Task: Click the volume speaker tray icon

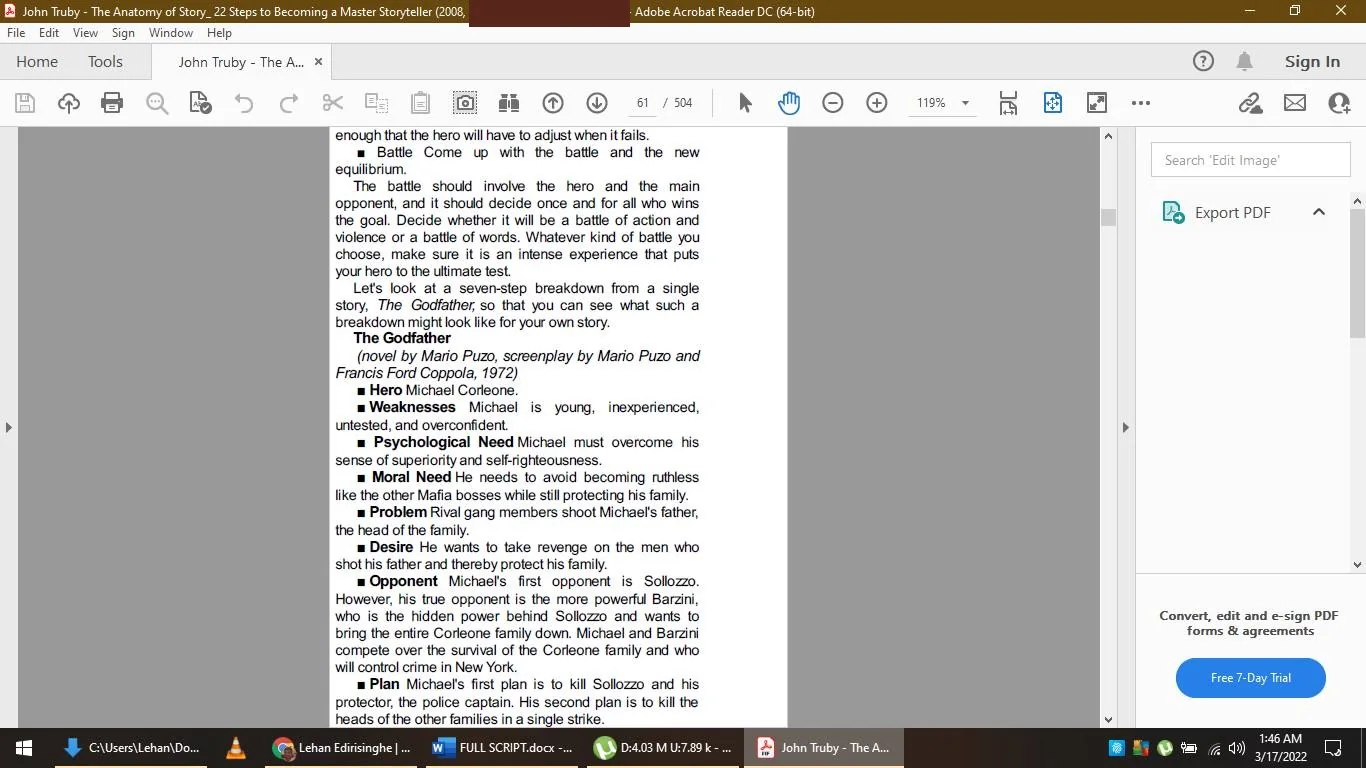Action: pyautogui.click(x=1237, y=748)
